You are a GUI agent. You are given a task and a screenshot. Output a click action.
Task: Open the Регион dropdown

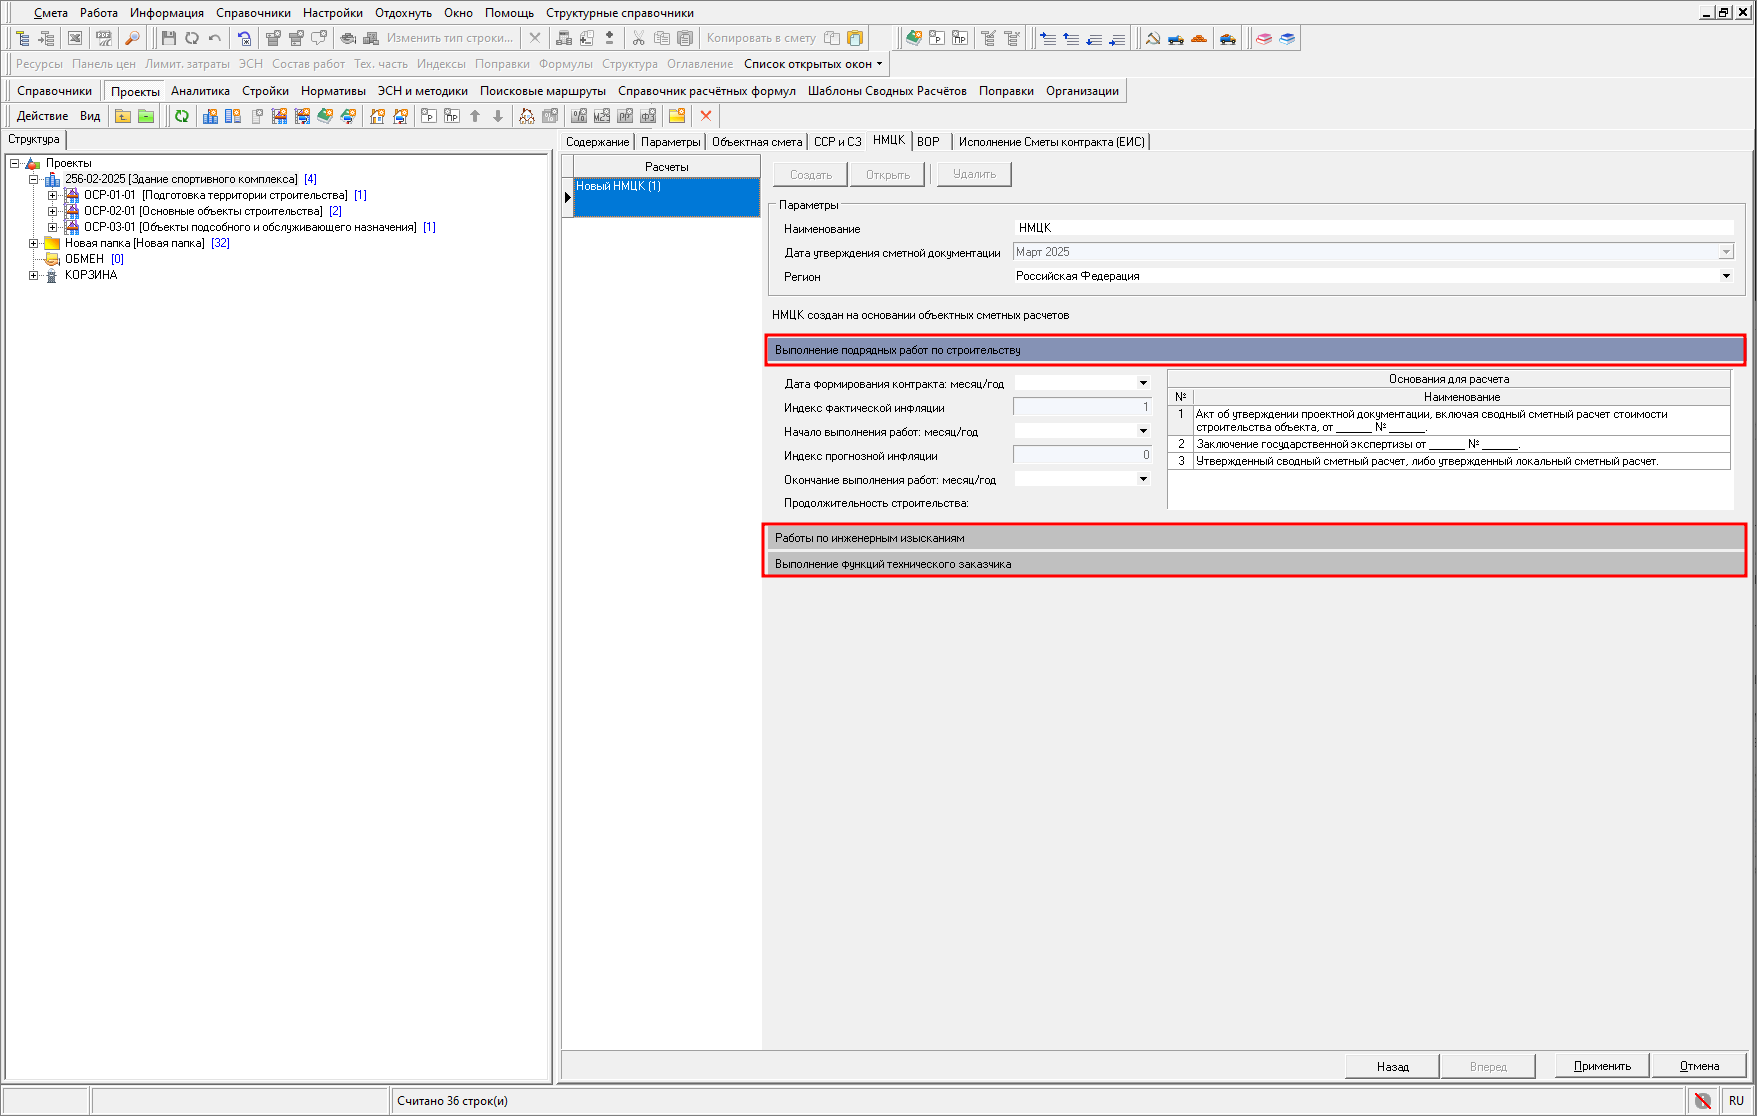coord(1726,276)
